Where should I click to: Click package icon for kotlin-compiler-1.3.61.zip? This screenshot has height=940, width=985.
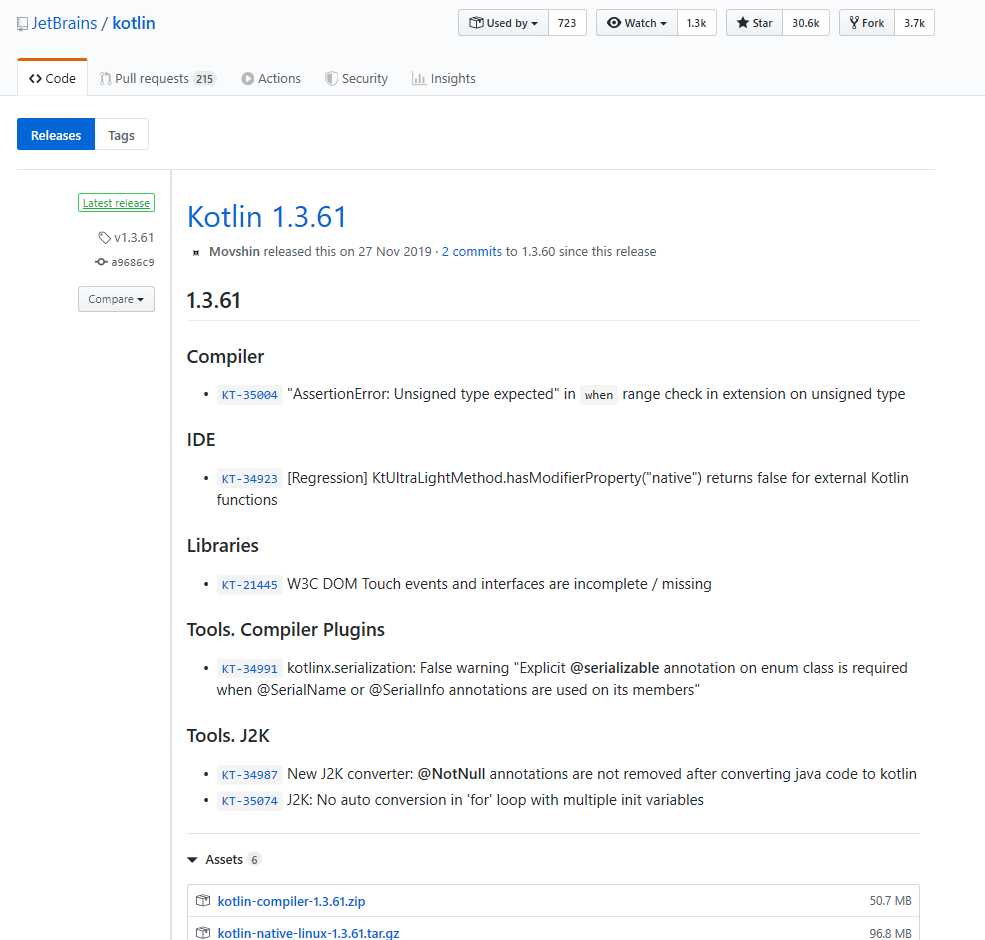[203, 900]
